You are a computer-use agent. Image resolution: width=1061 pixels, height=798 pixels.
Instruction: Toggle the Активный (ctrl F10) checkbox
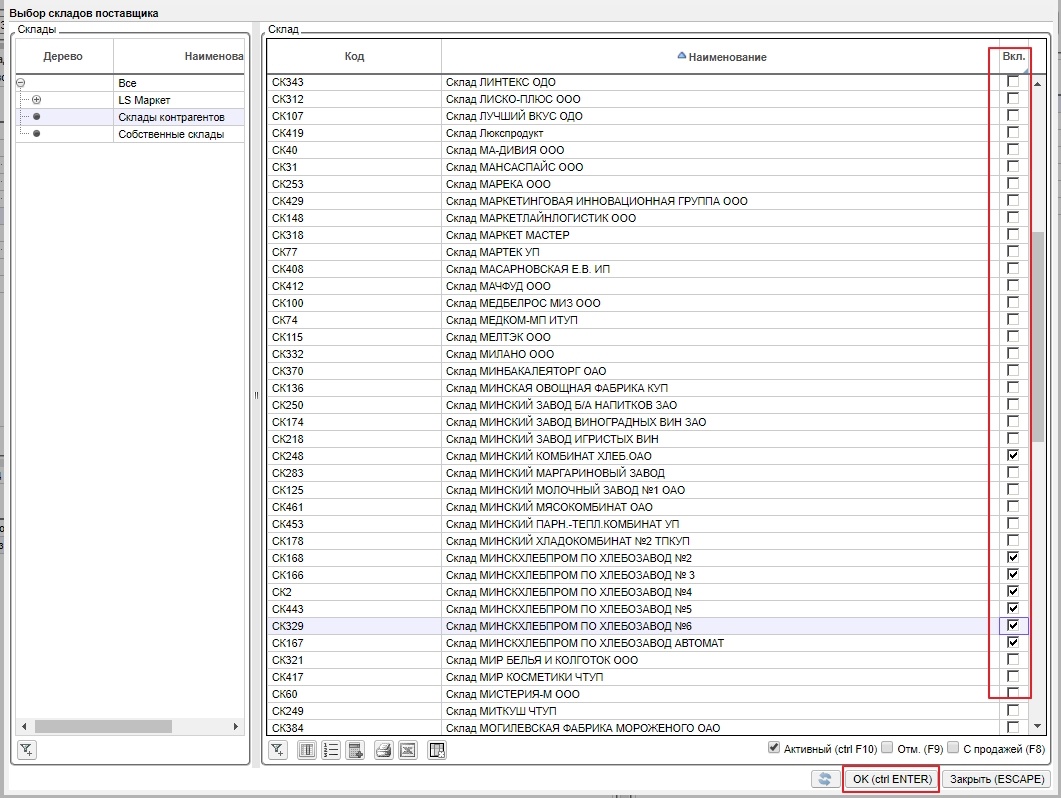click(x=773, y=747)
